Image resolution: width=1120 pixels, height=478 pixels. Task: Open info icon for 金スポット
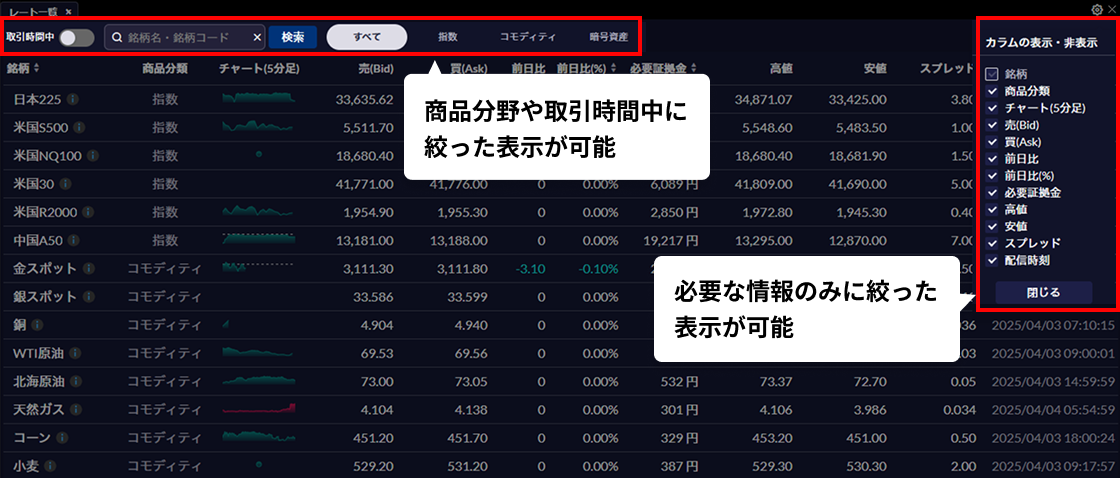click(89, 269)
